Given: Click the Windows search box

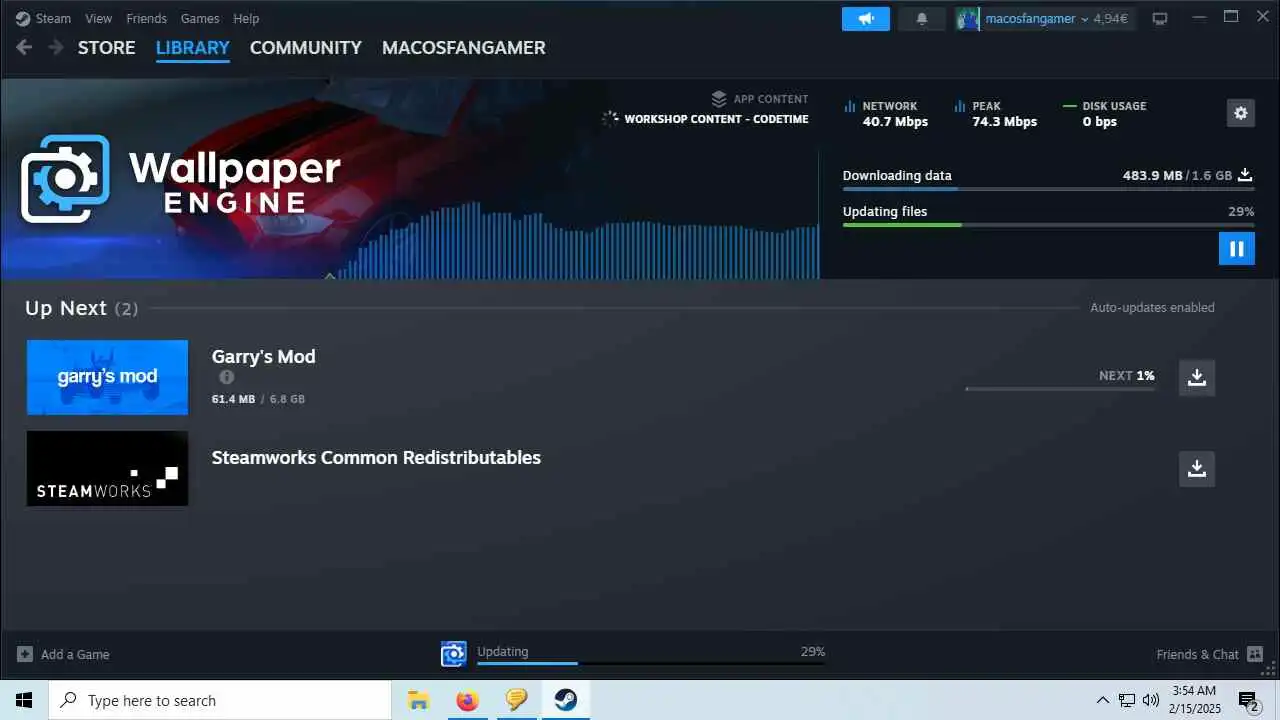Looking at the screenshot, I should tap(220, 700).
